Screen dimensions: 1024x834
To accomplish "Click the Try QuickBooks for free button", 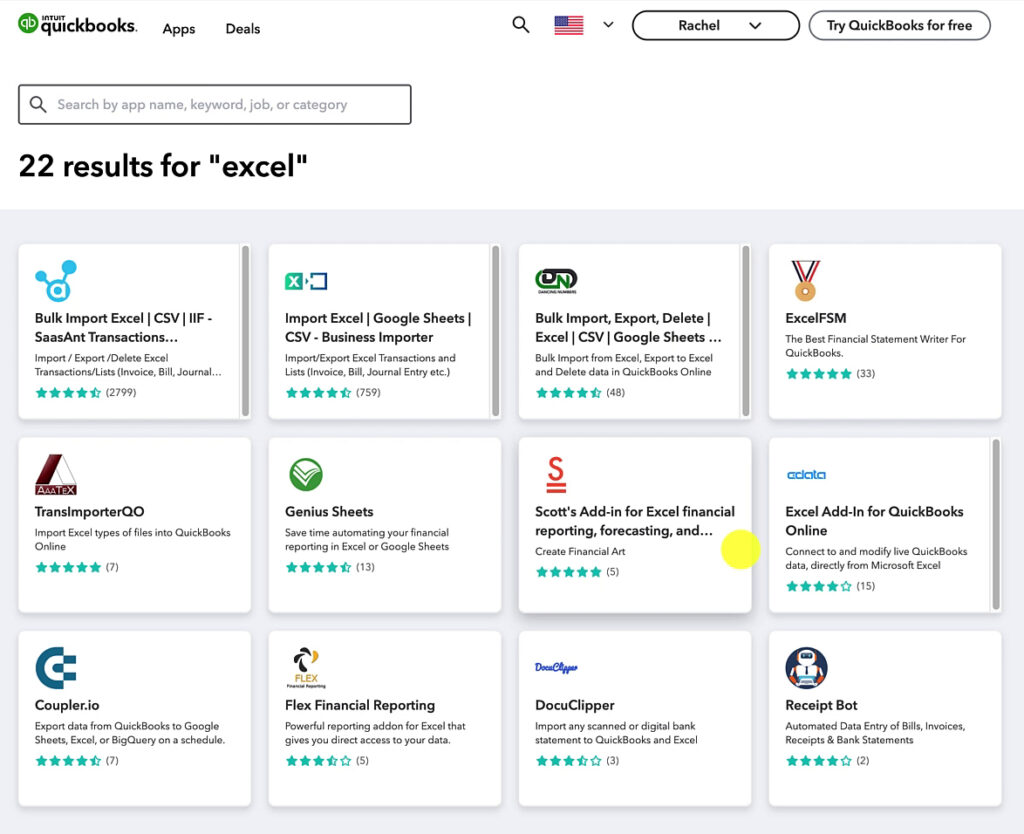I will click(899, 25).
